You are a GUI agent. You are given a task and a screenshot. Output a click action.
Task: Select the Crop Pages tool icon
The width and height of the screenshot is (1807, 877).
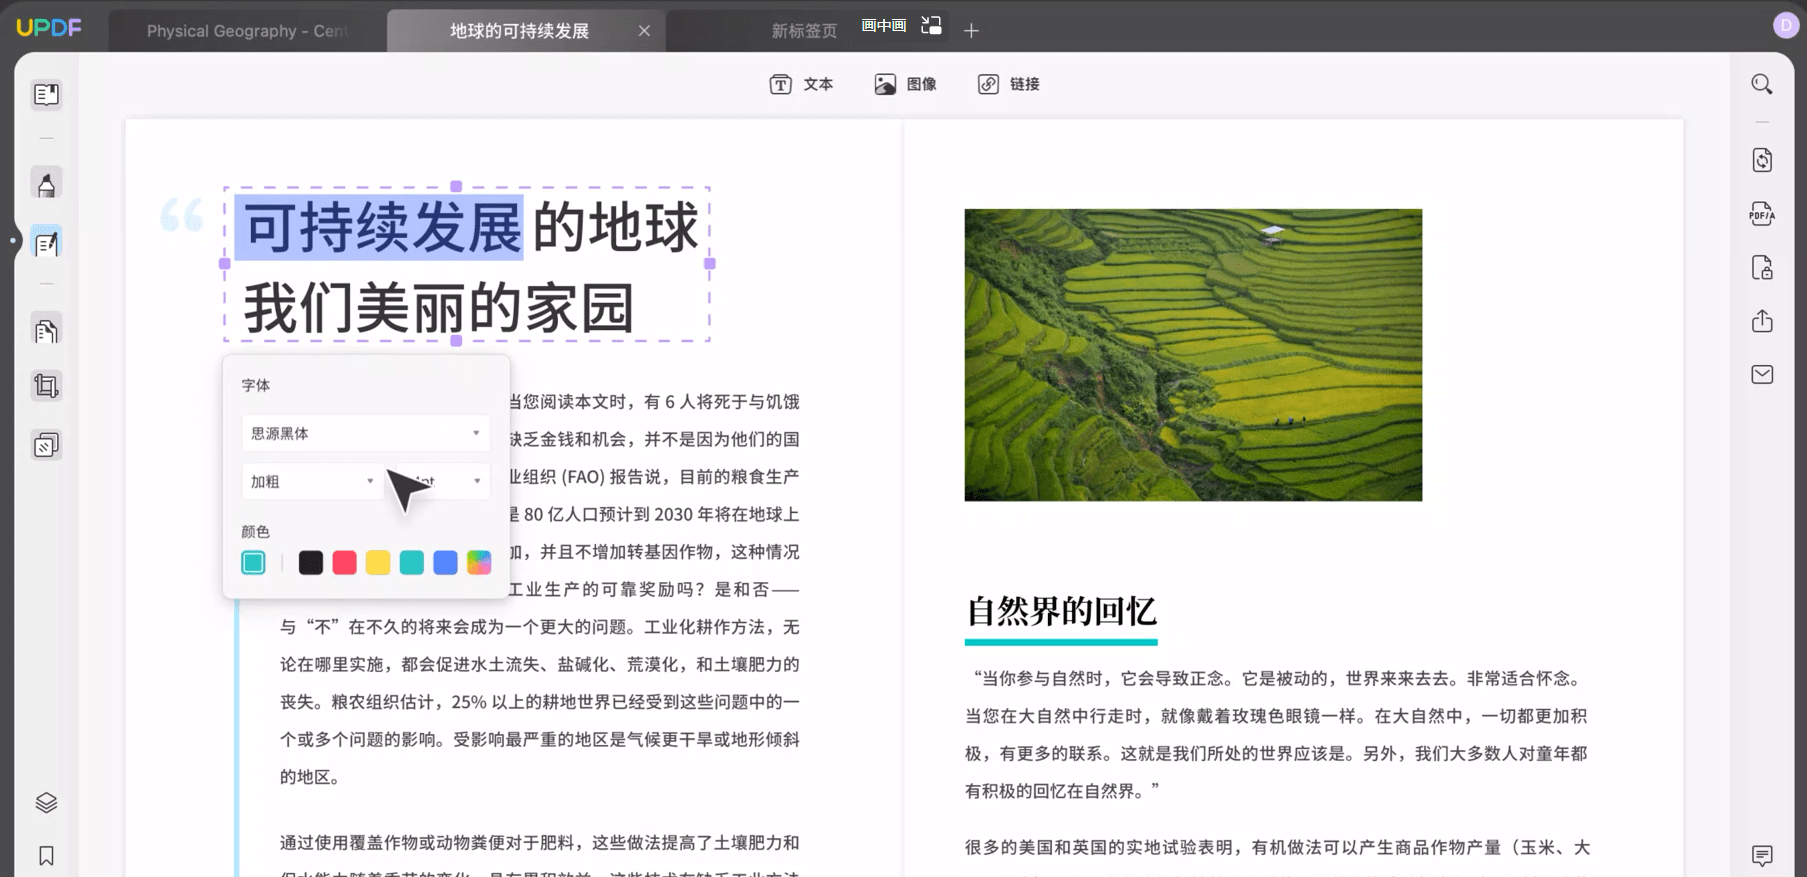[46, 386]
